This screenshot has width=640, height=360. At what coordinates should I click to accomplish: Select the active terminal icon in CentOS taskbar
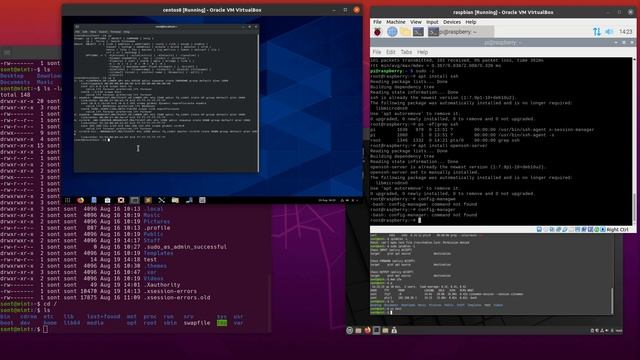134,200
